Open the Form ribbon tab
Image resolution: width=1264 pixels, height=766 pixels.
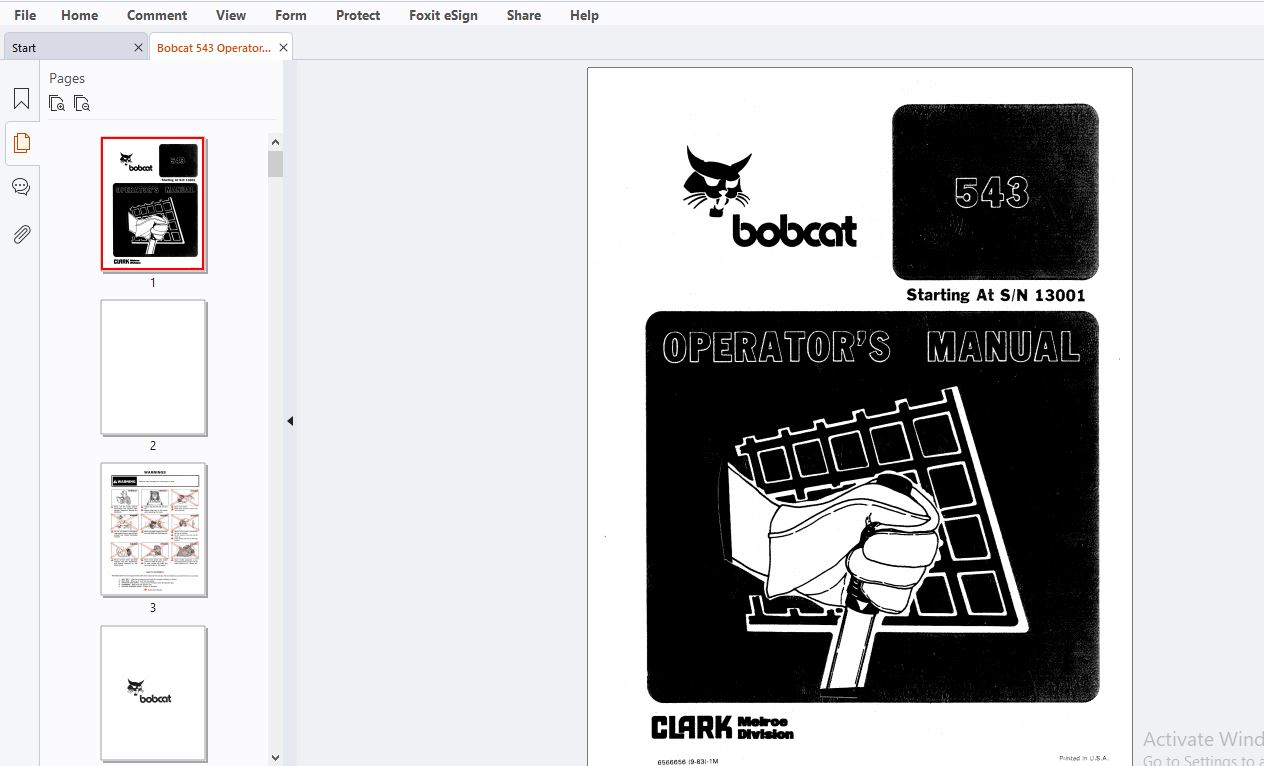click(291, 15)
